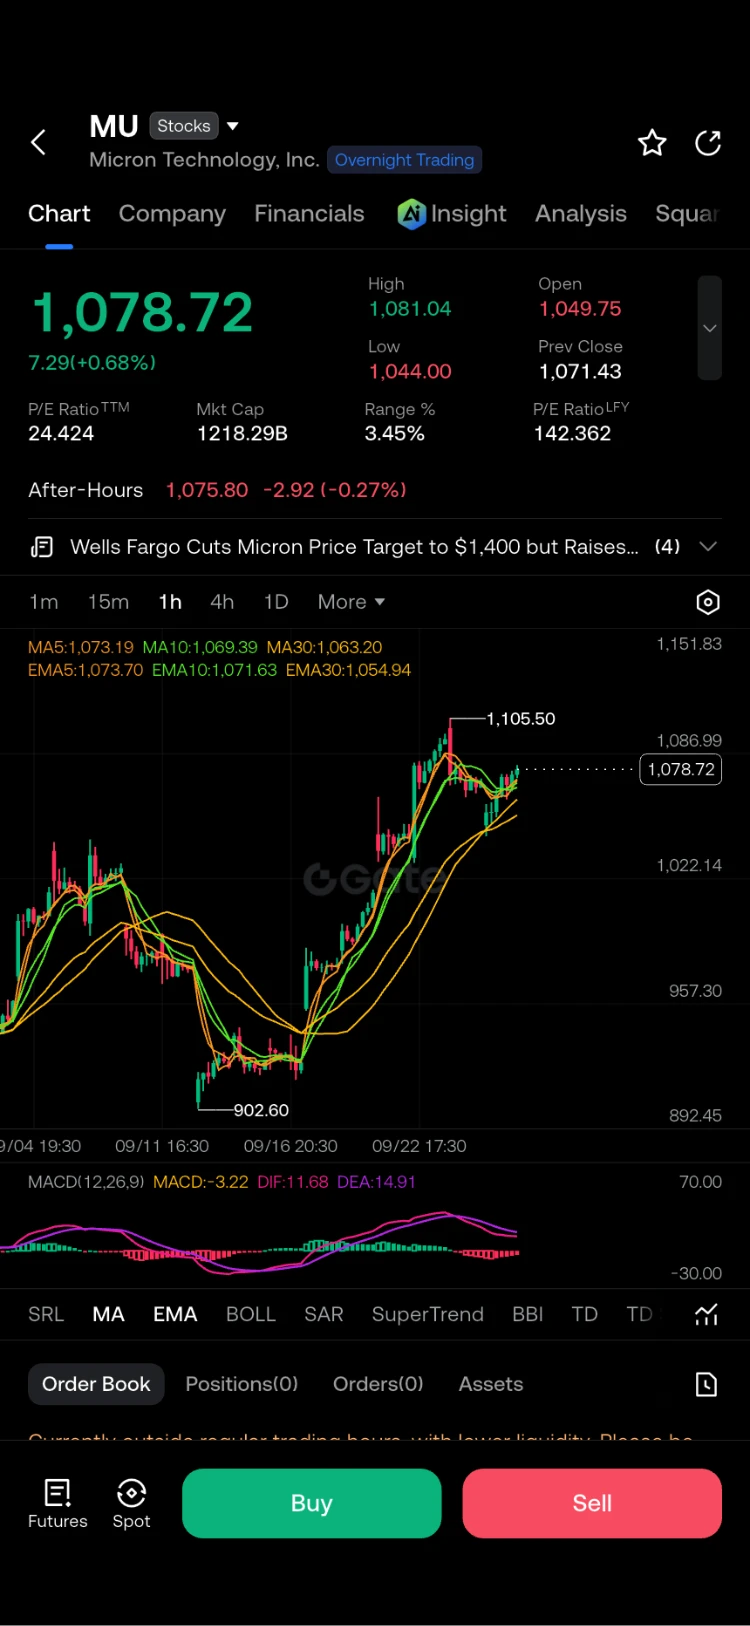The width and height of the screenshot is (750, 1626).
Task: Open the partially visible Square tab
Action: [687, 214]
